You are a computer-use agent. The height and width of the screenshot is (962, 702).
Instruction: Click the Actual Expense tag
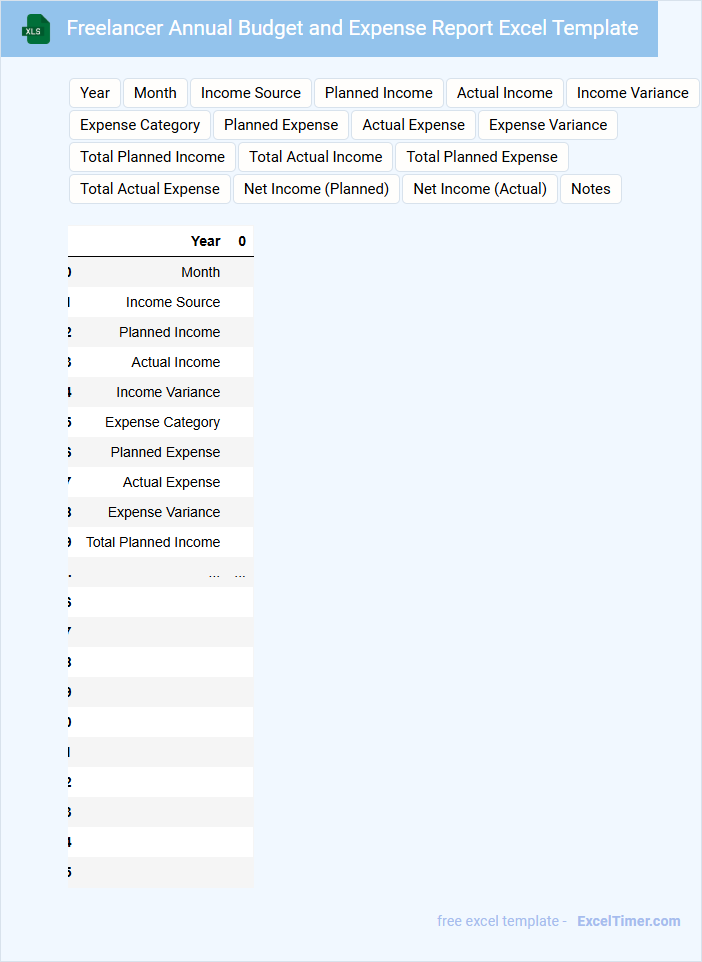(414, 125)
